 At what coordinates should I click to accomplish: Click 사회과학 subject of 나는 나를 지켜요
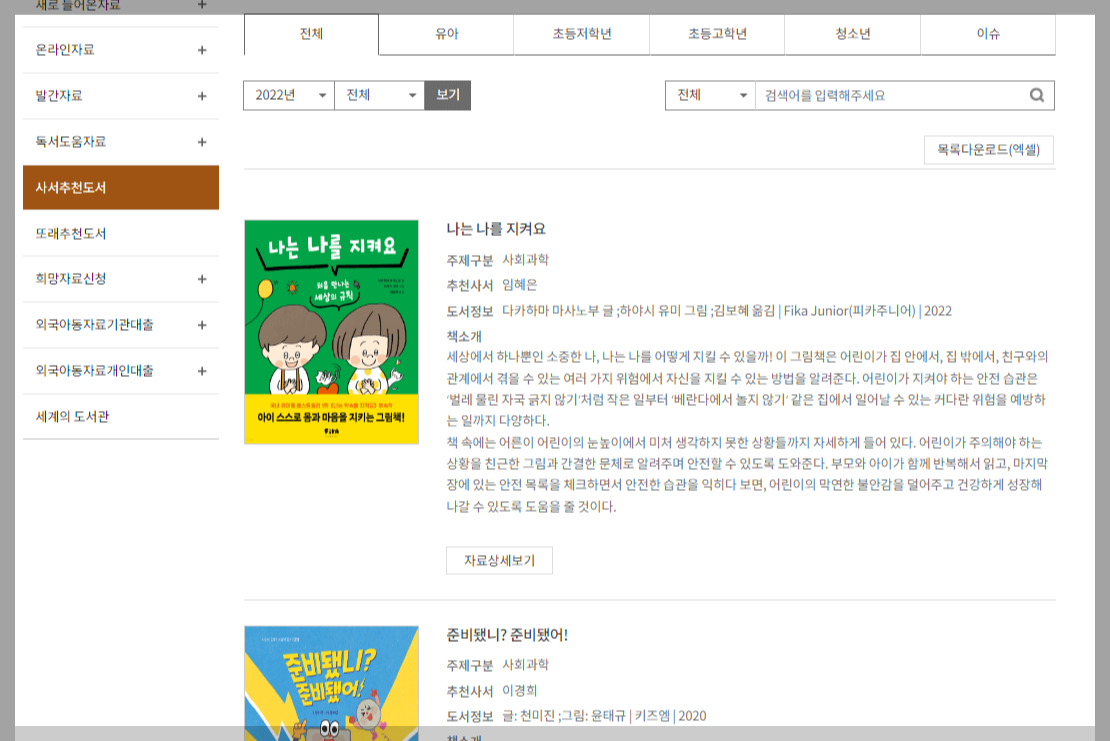point(525,260)
